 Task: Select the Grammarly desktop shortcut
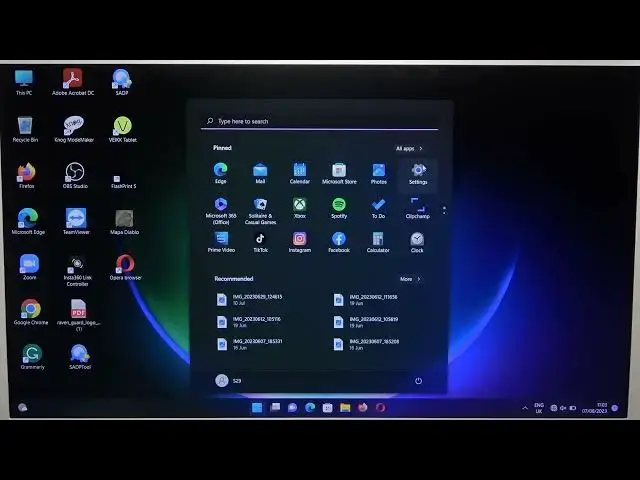pos(32,357)
